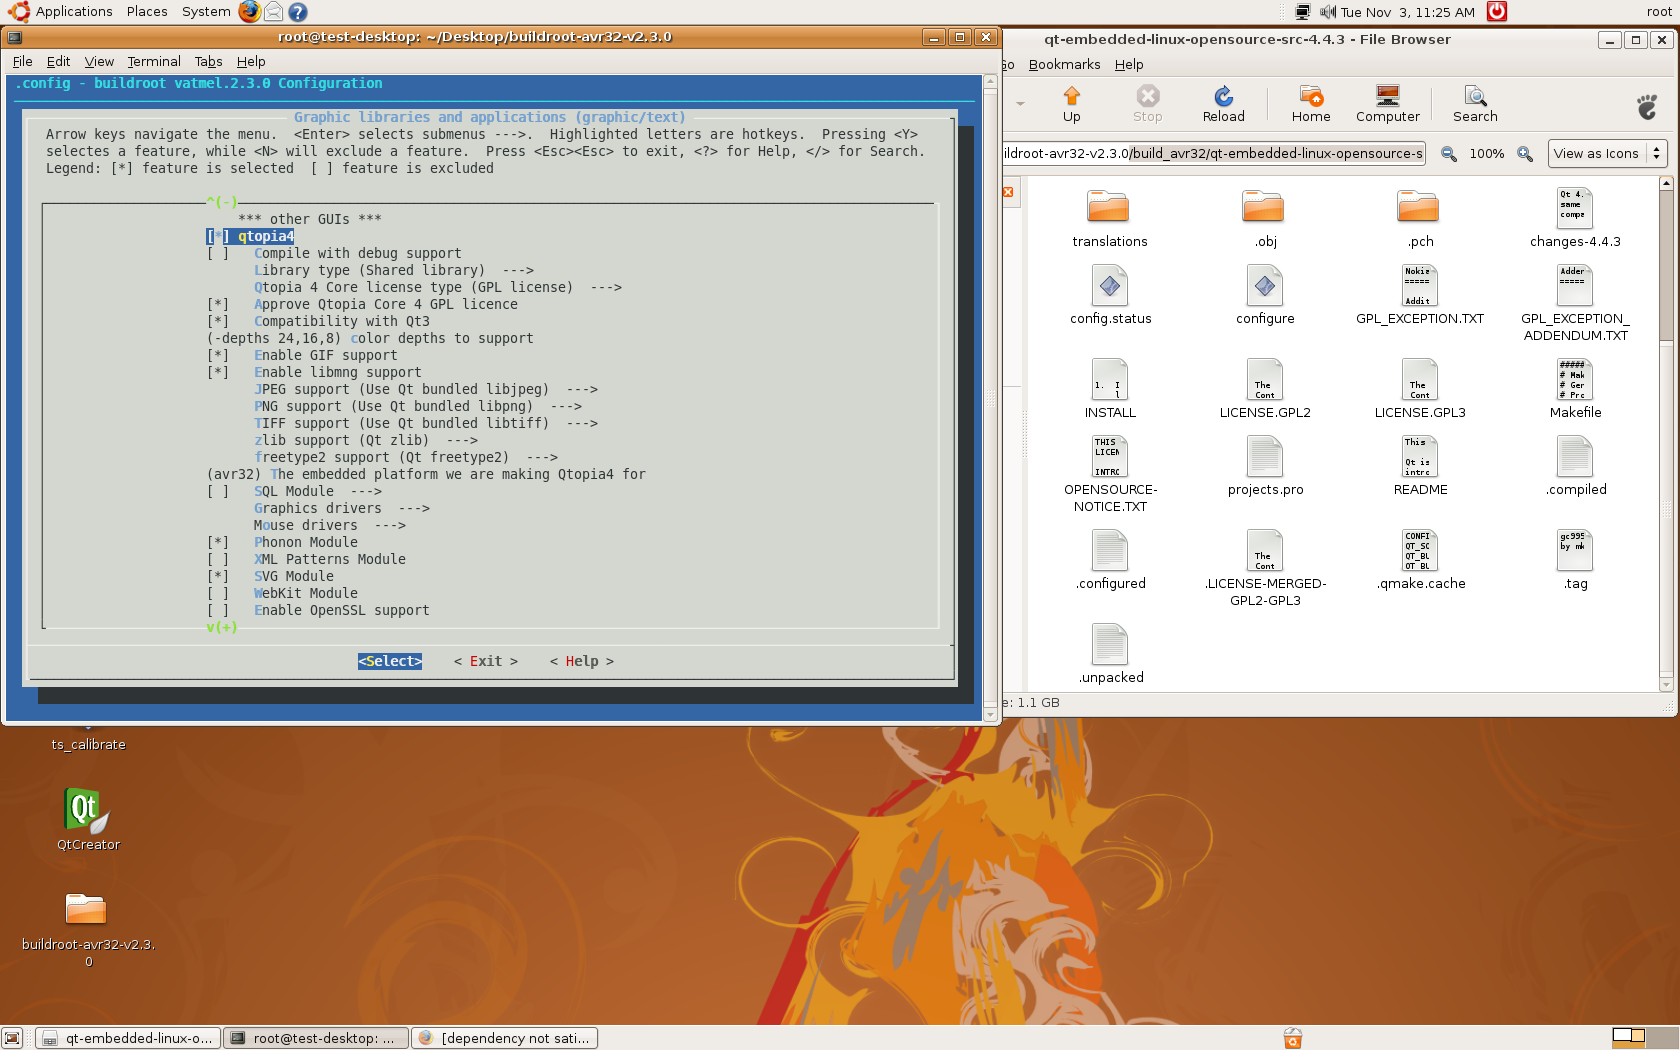Click the Help button in menuconfig
This screenshot has width=1680, height=1050.
tap(582, 662)
